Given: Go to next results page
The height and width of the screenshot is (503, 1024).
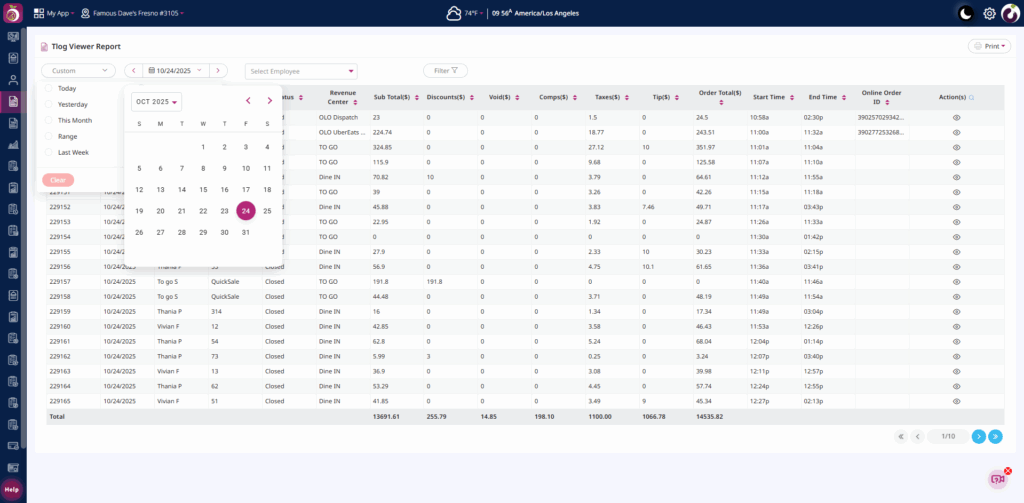Looking at the screenshot, I should point(978,436).
